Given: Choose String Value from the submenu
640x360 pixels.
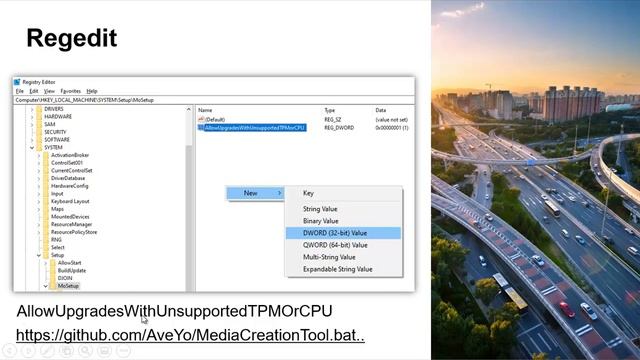Looking at the screenshot, I should click(x=344, y=209).
